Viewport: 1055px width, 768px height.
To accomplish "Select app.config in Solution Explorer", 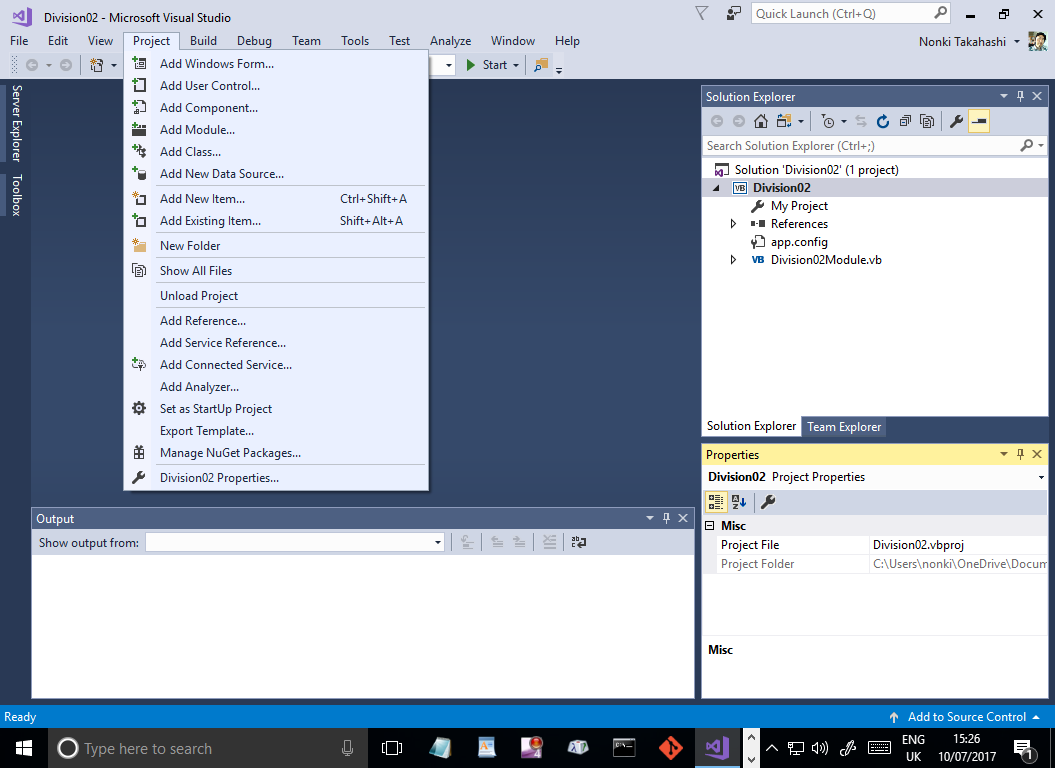I will 799,242.
